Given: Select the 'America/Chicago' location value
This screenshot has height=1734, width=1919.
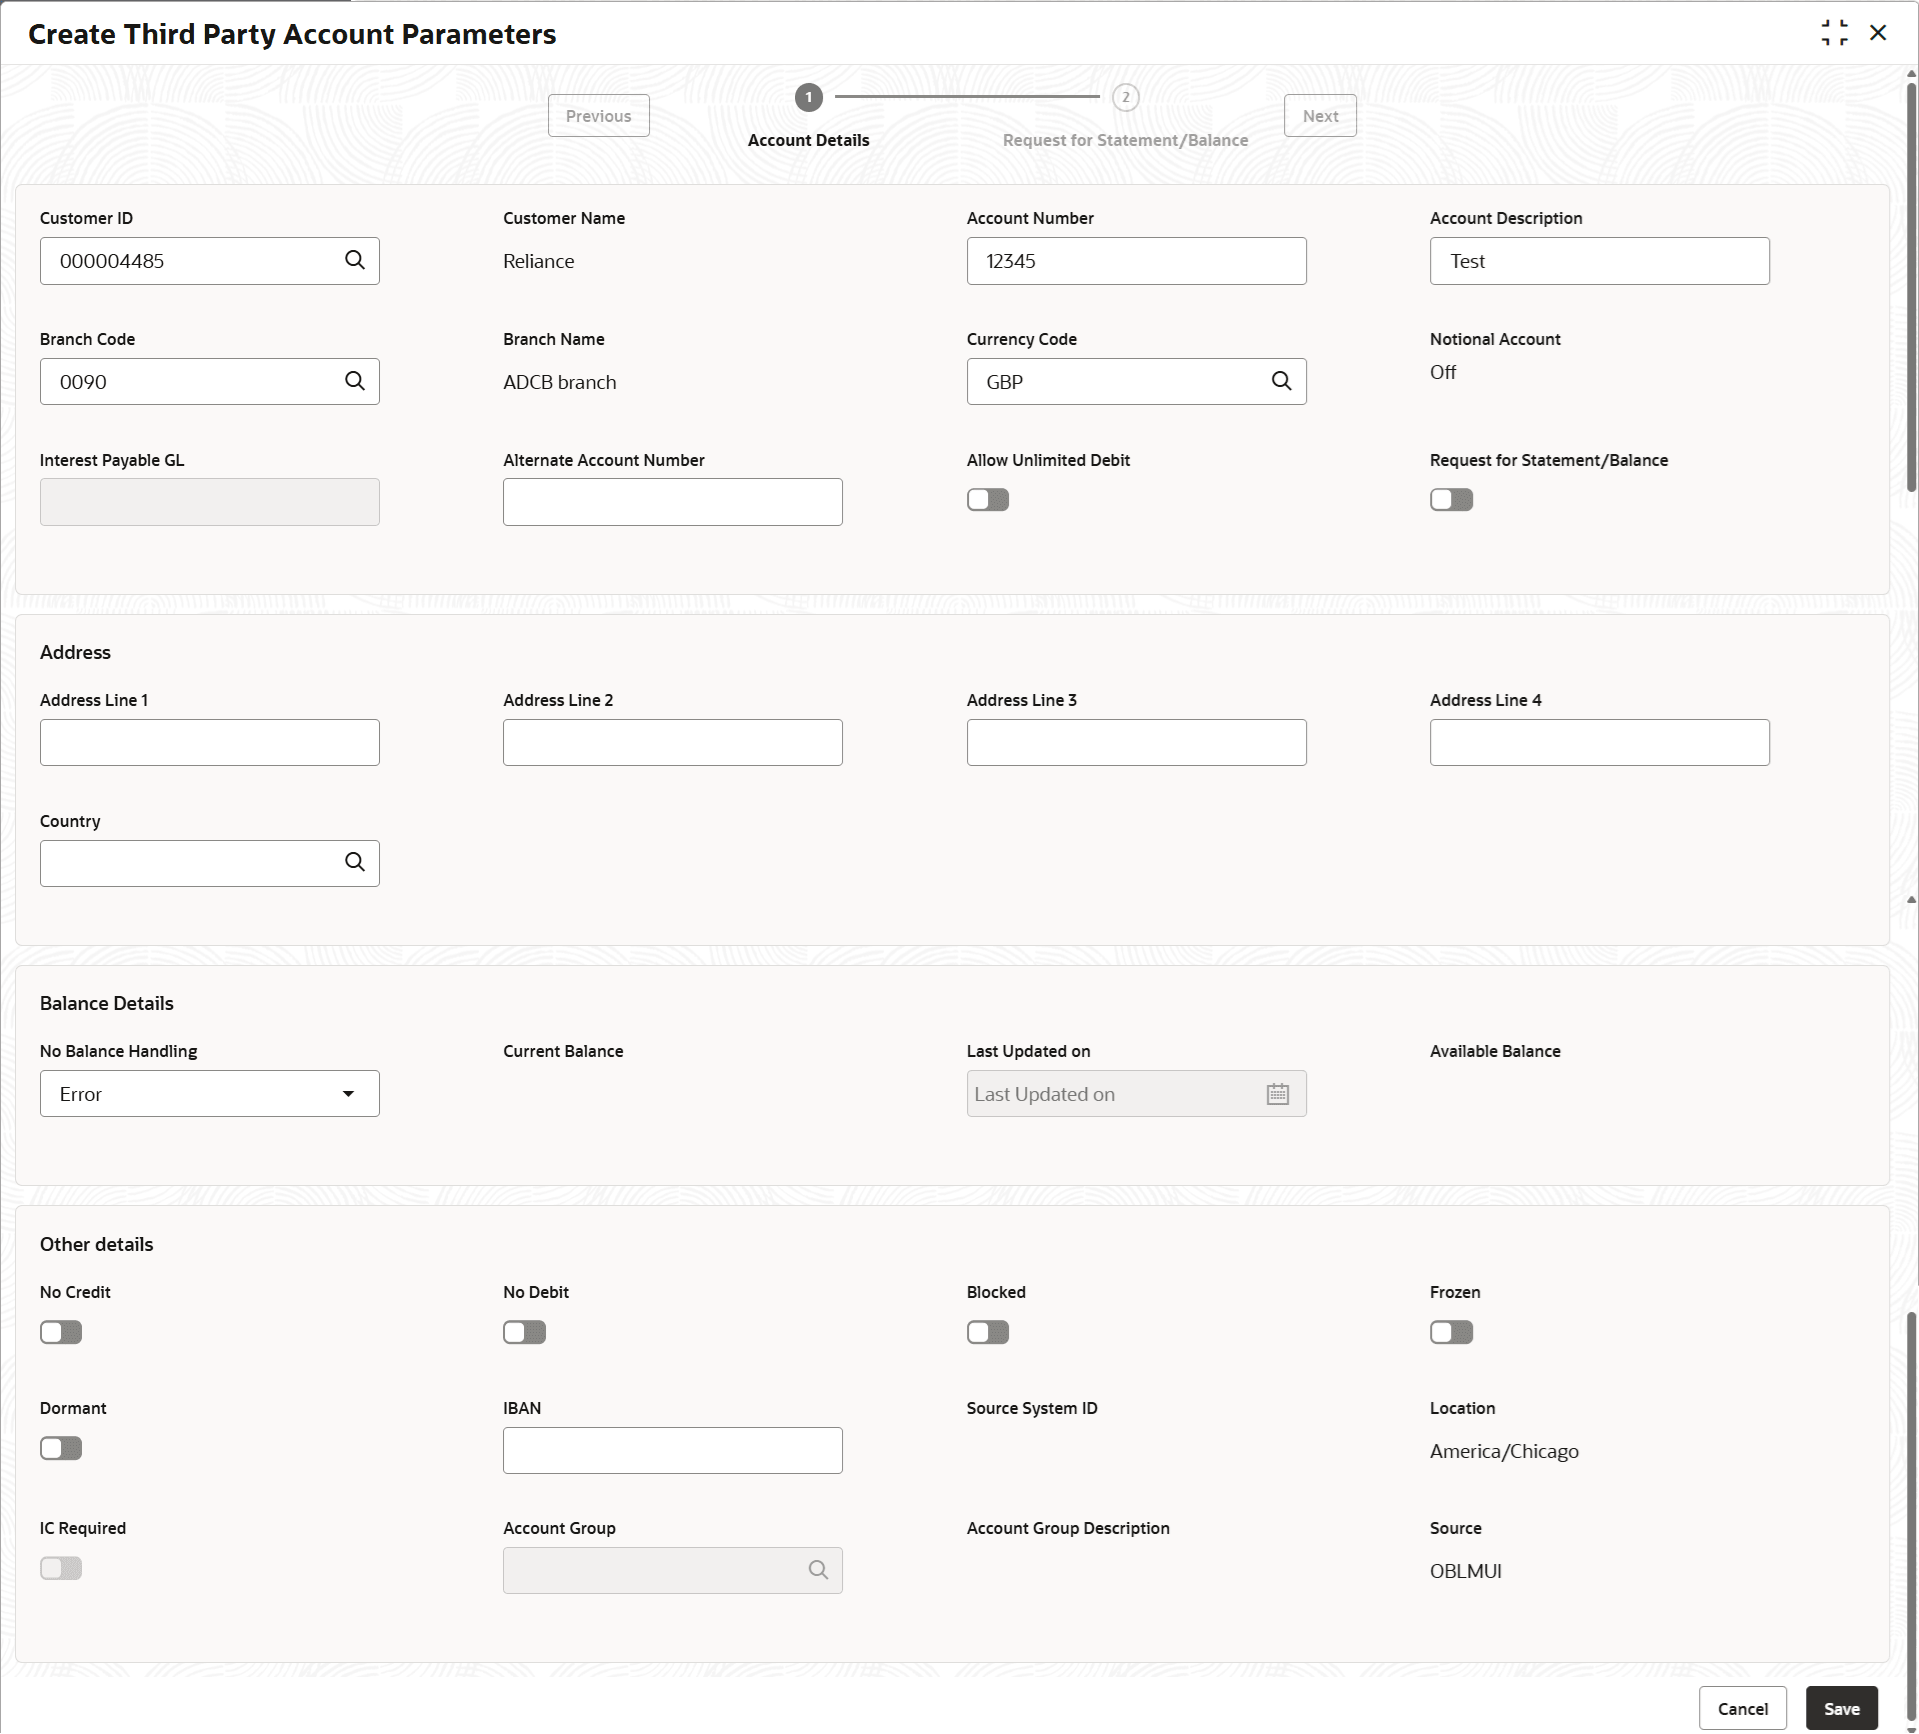Looking at the screenshot, I should click(1504, 1451).
